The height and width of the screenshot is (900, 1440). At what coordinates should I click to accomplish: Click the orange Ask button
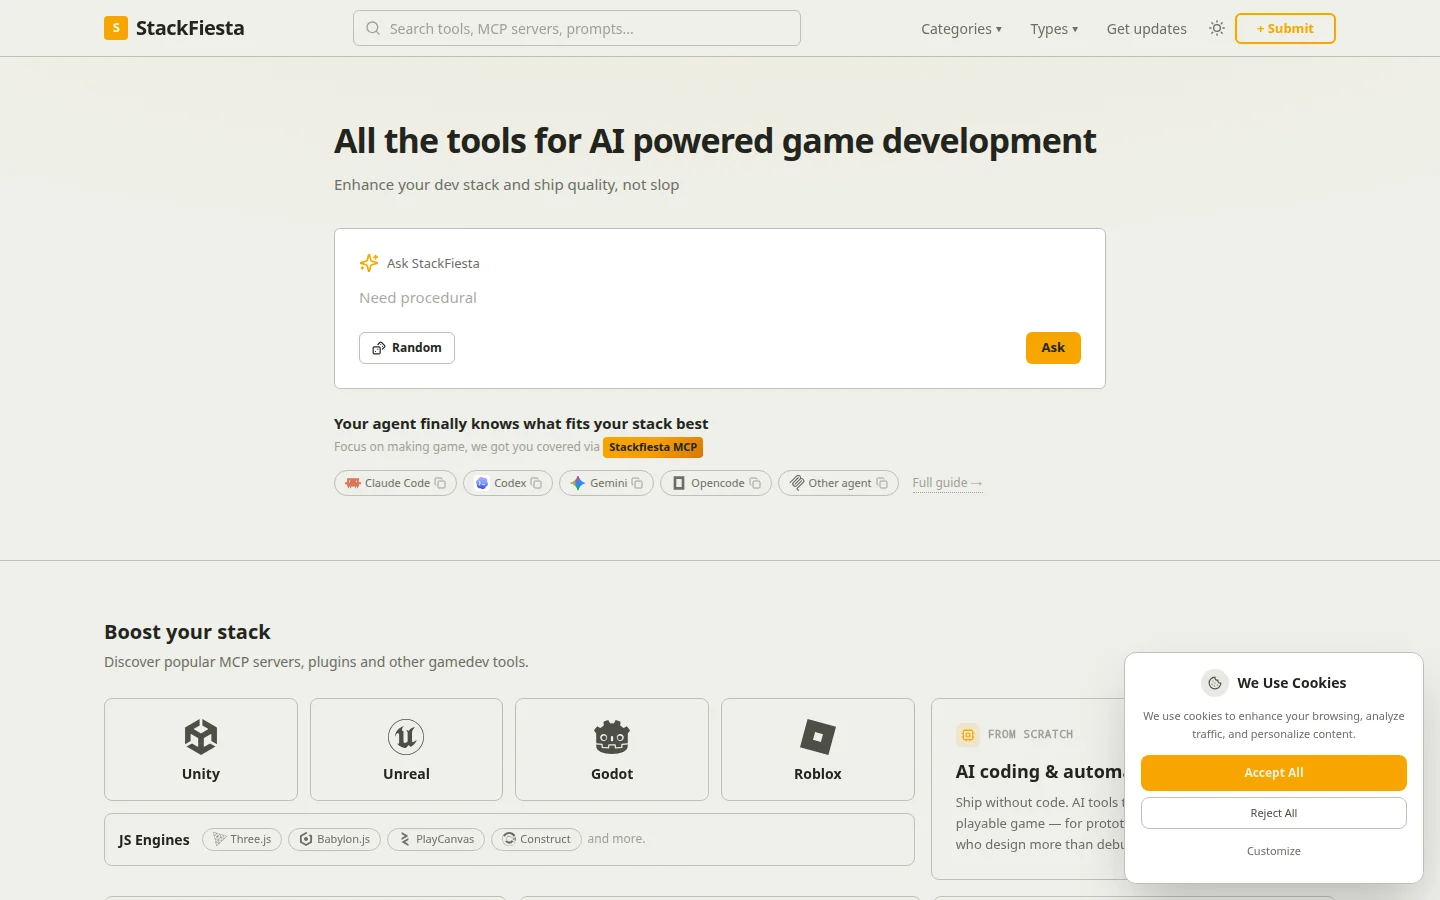point(1053,348)
